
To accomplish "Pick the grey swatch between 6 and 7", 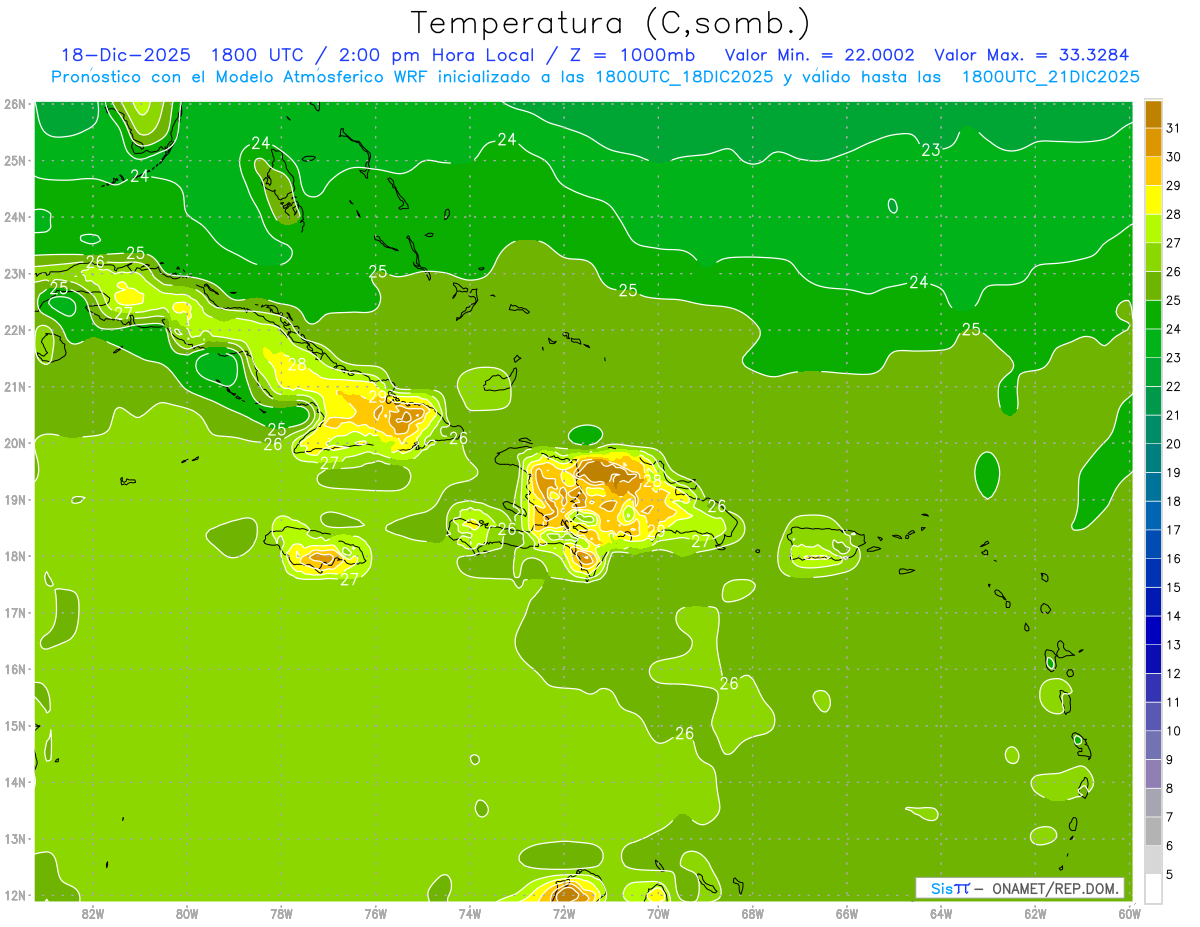I will [x=1153, y=831].
